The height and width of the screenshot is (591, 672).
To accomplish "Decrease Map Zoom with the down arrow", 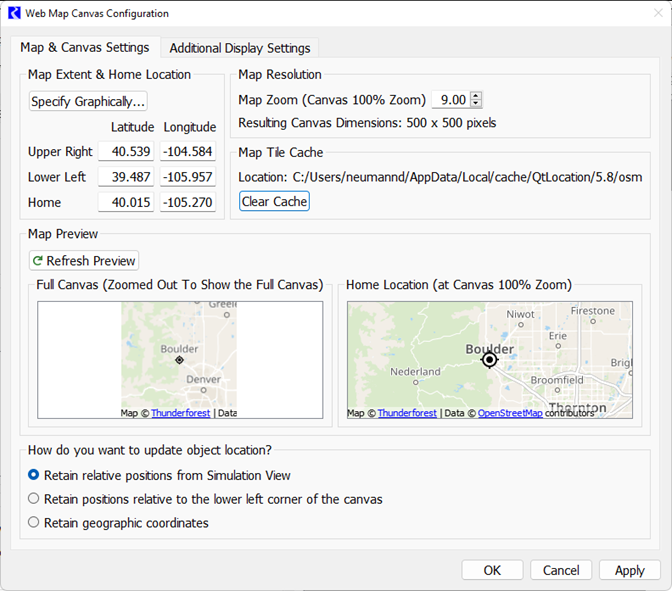I will [476, 104].
